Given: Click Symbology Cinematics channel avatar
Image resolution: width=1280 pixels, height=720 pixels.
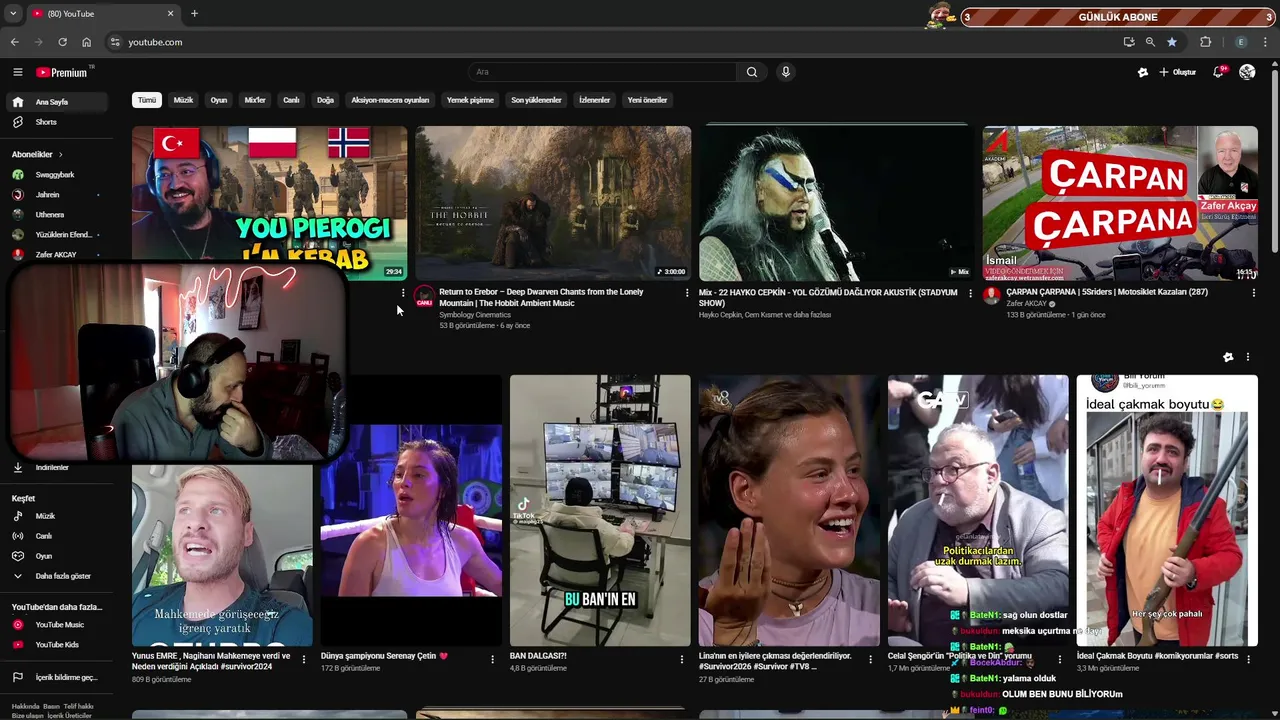Looking at the screenshot, I should [x=424, y=298].
